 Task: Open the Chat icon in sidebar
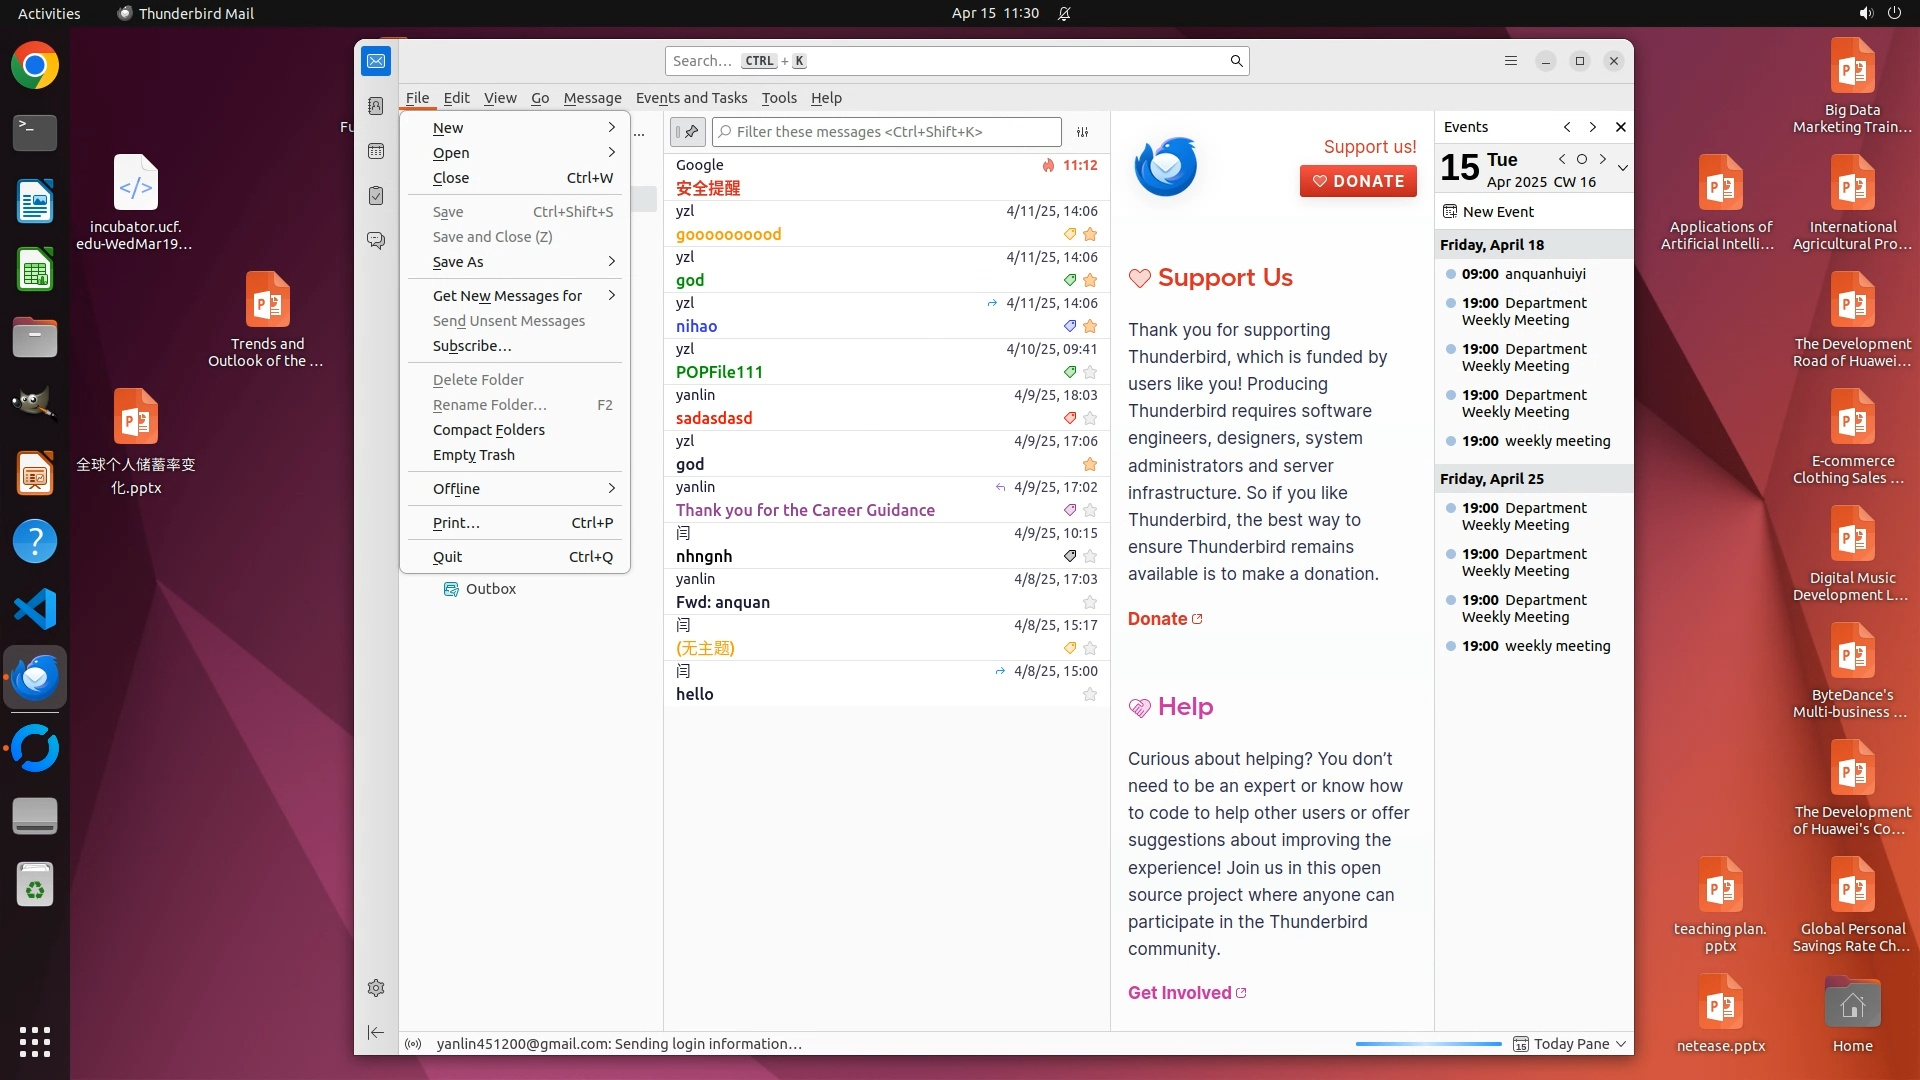coord(376,241)
